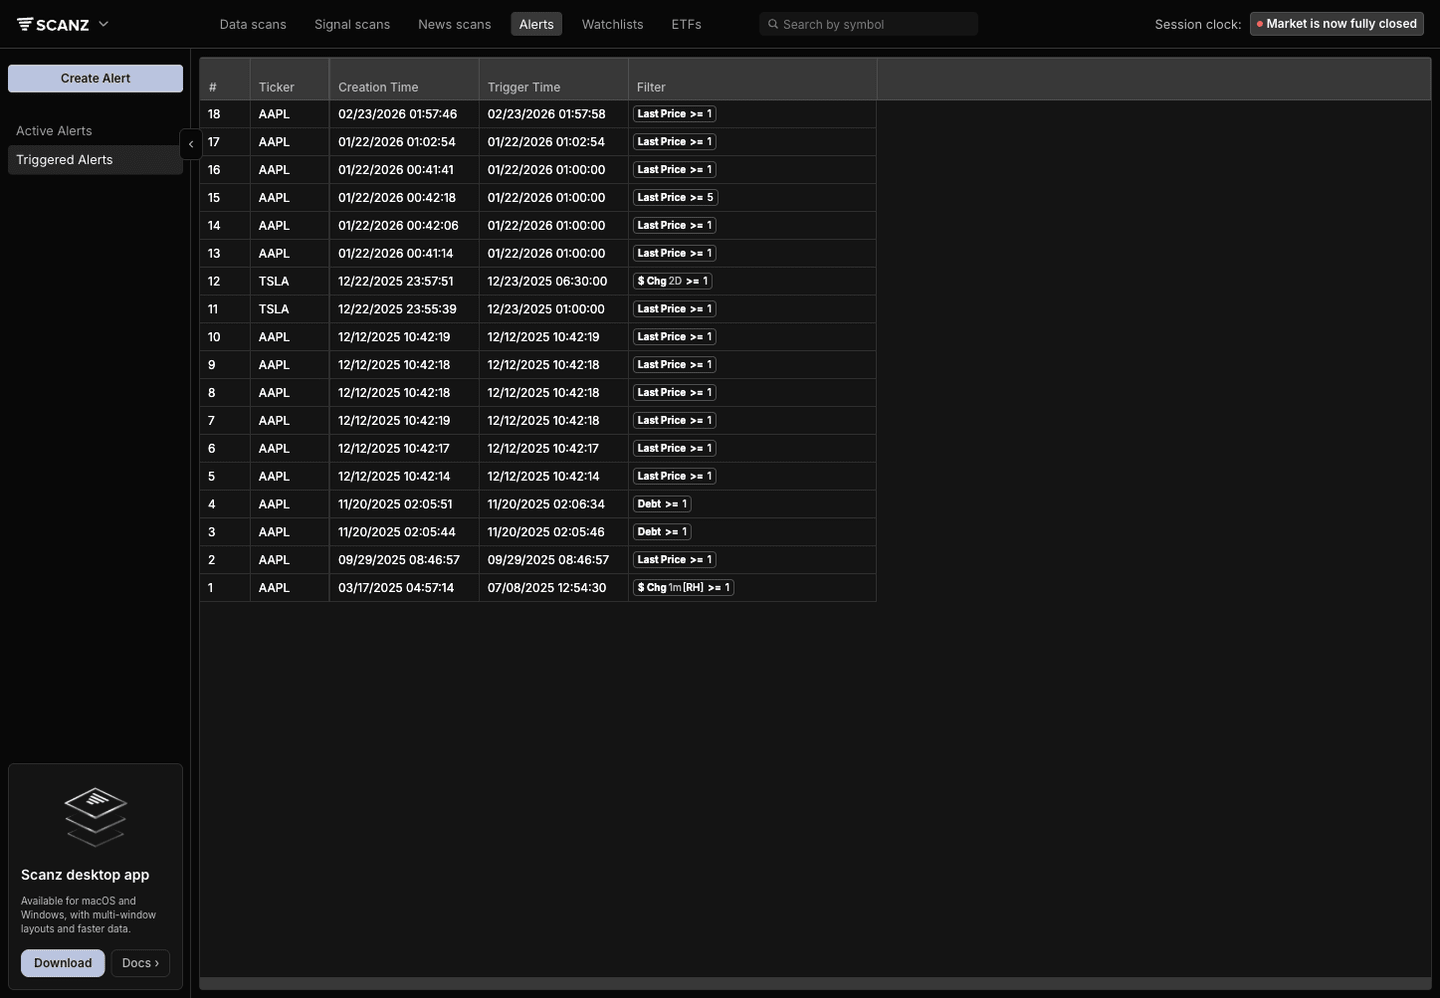Screen dimensions: 1440x998
Task: Open the Data scans tab
Action: 253,24
